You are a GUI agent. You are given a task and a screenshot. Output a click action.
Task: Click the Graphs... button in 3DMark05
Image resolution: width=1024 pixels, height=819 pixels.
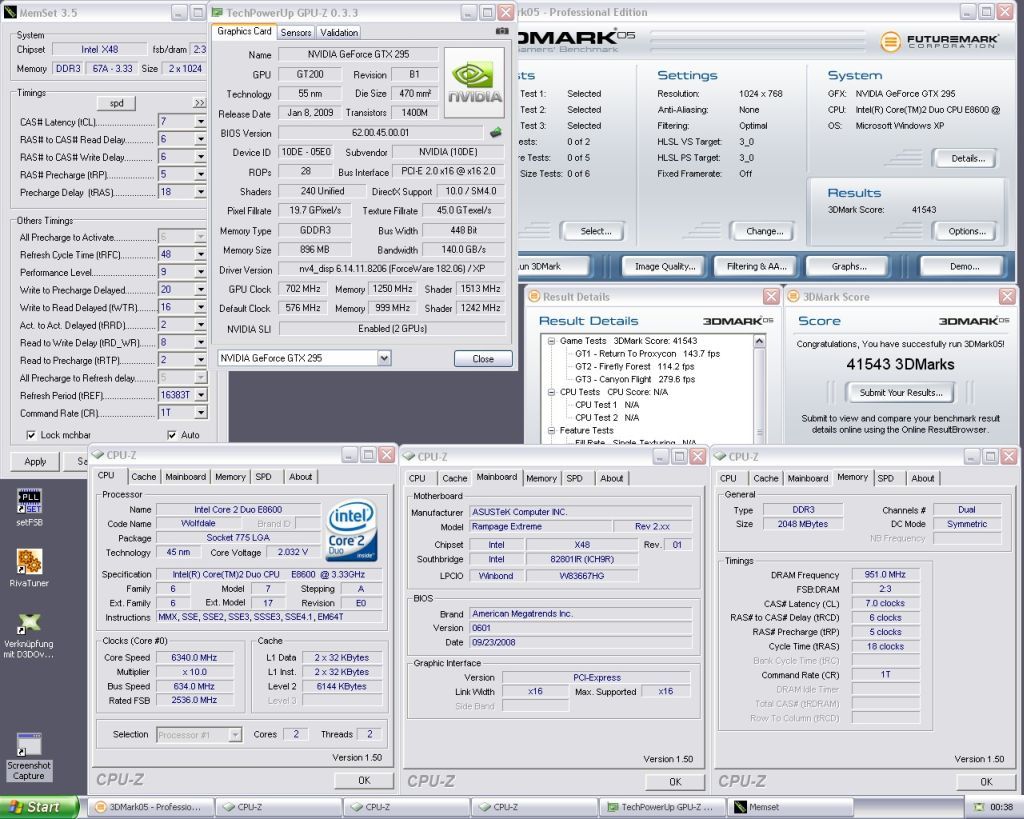pos(848,266)
